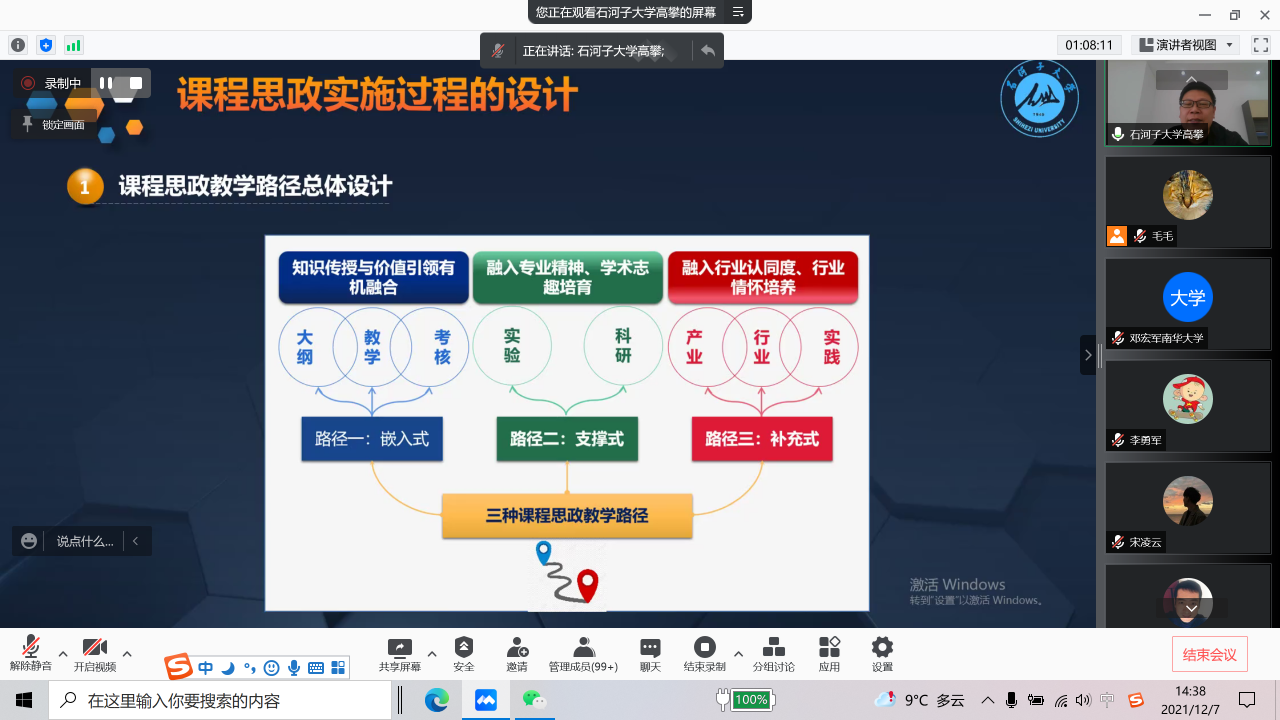This screenshot has height=720, width=1280.
Task: Open the 应用 apps panel
Action: coord(829,654)
